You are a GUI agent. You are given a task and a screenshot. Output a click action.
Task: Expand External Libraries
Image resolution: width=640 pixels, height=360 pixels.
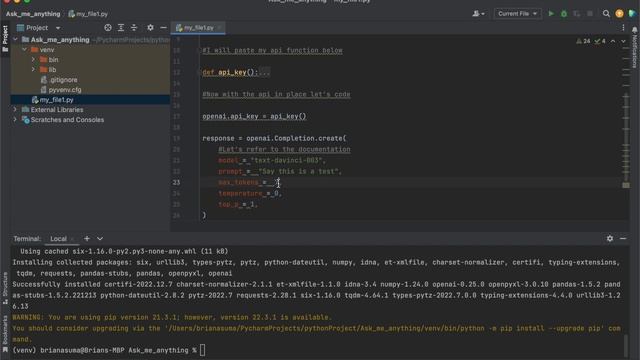[x=16, y=109]
